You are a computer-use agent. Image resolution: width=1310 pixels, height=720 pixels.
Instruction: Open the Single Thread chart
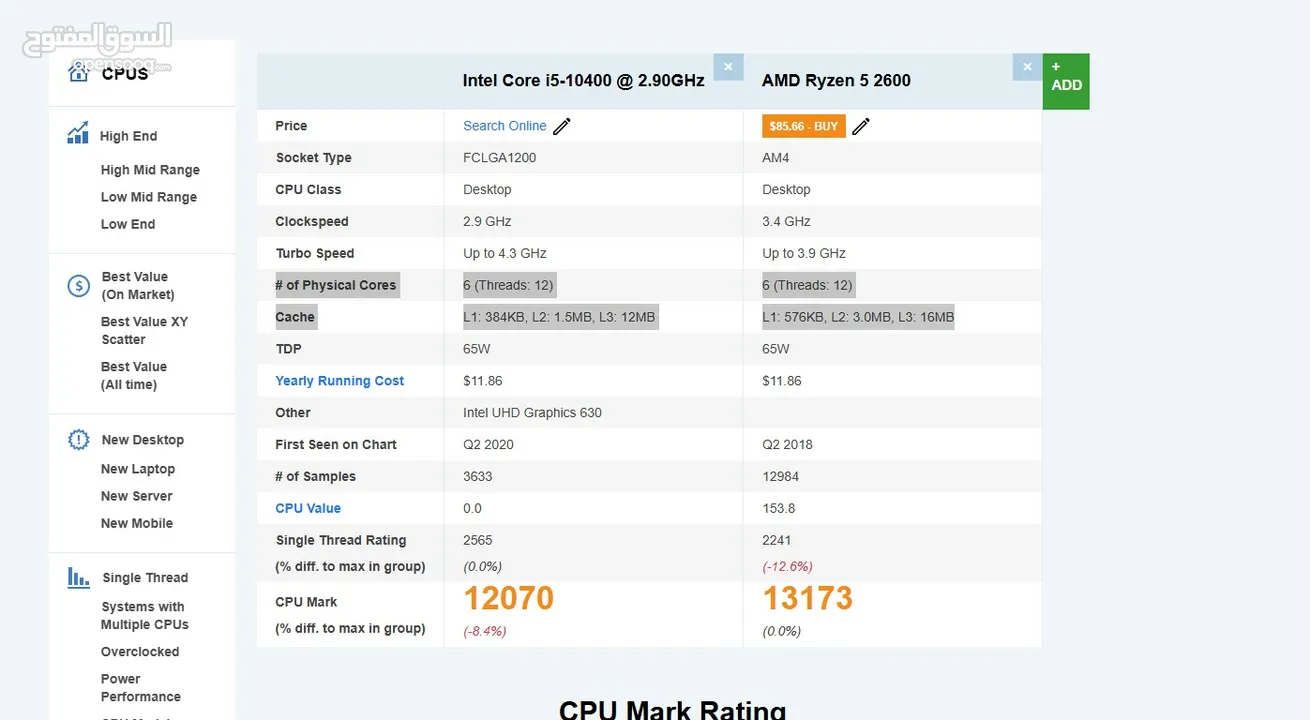click(145, 578)
